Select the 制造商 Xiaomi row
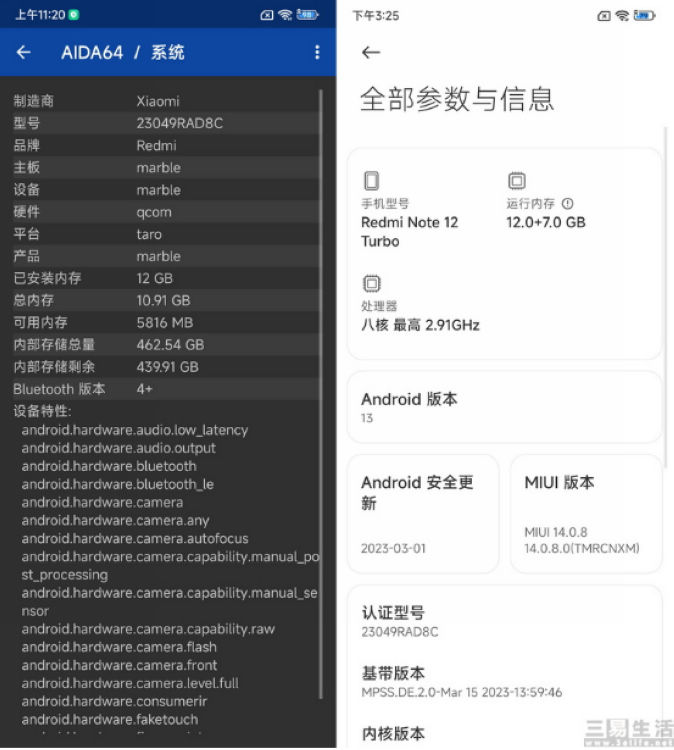 pos(165,101)
